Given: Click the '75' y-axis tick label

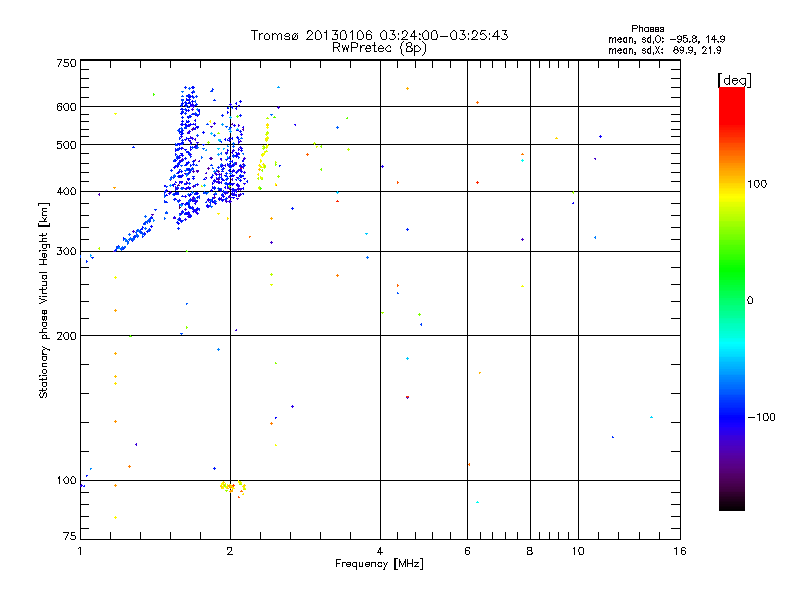Looking at the screenshot, I should 70,536.
